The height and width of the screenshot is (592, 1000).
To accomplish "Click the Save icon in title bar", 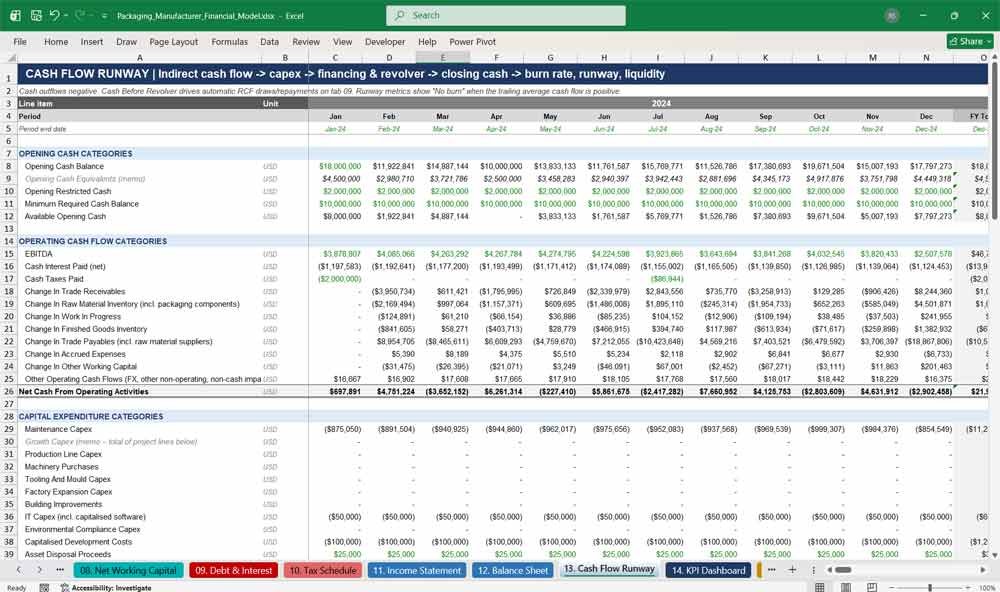I will click(x=36, y=15).
